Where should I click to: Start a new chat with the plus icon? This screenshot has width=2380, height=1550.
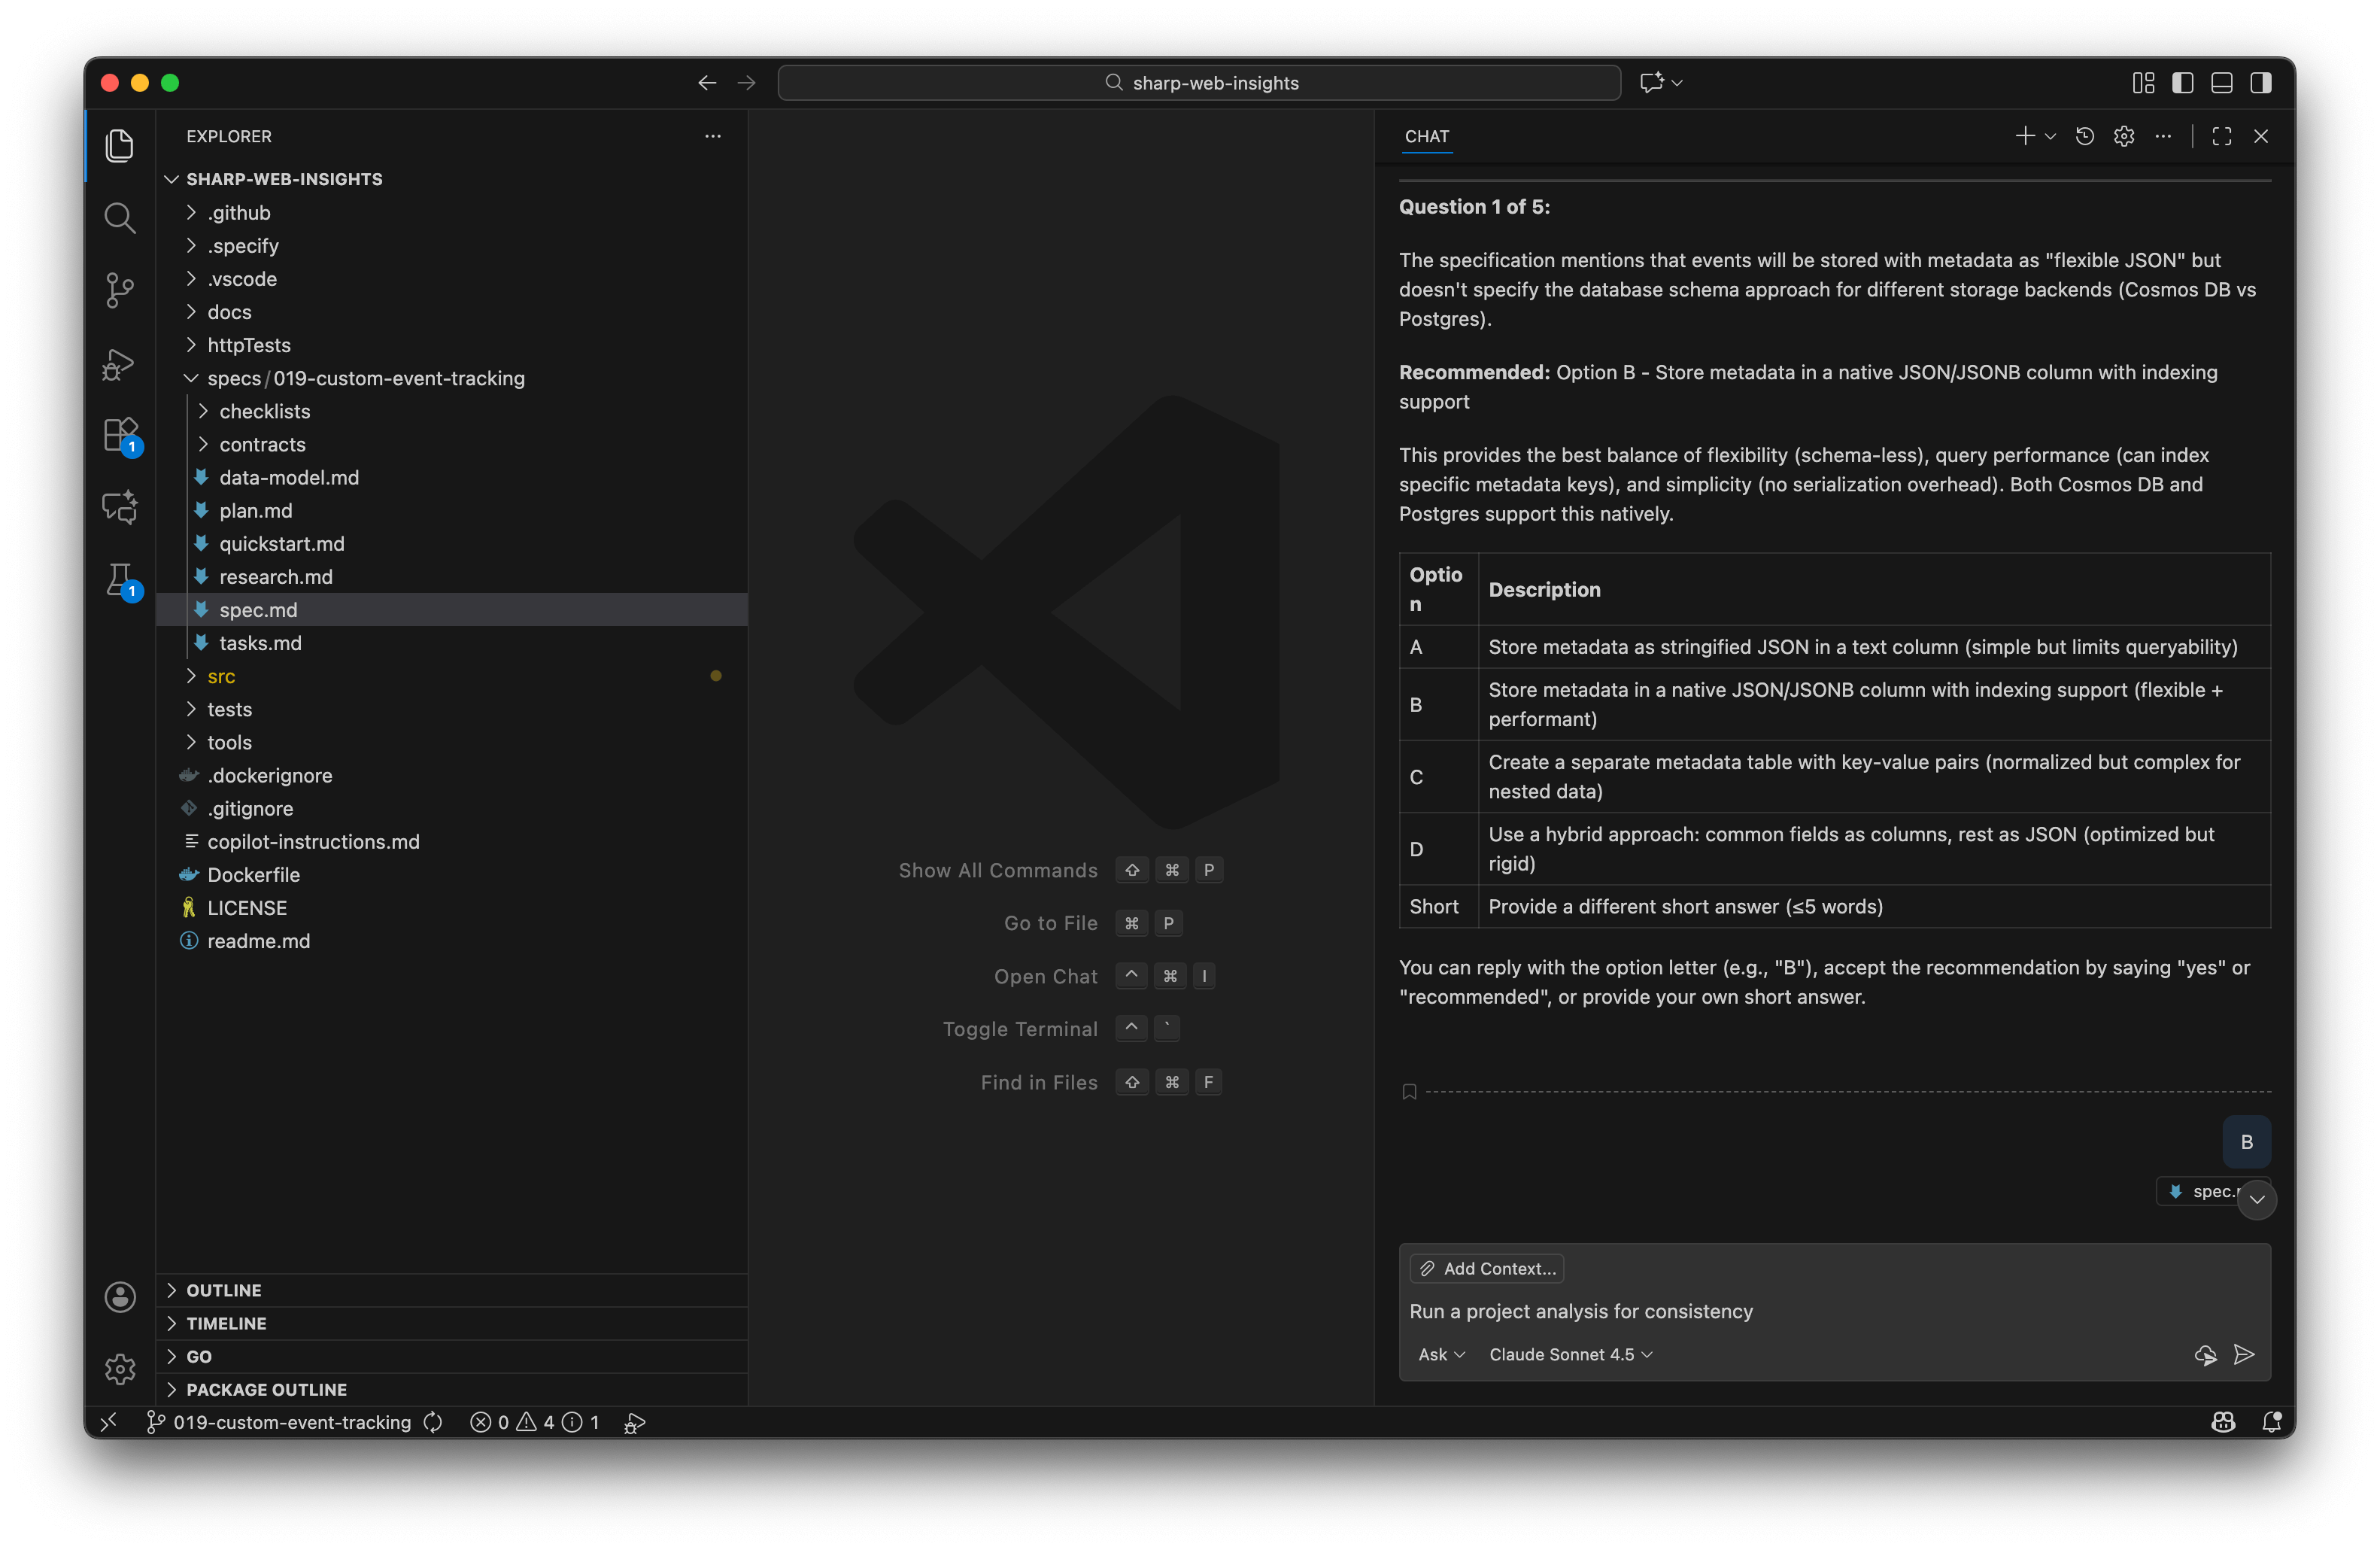(2024, 136)
